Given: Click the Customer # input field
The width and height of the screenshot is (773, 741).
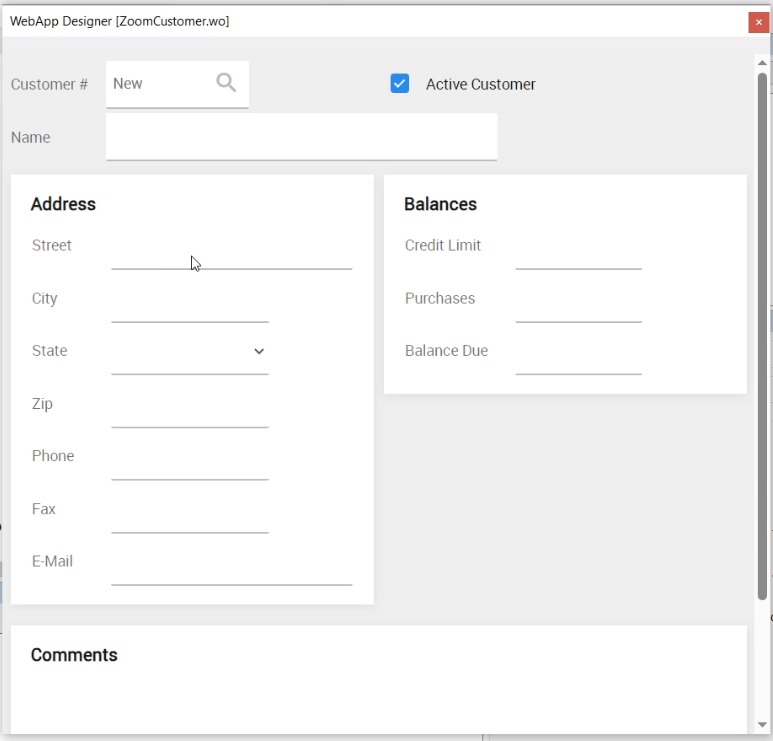Looking at the screenshot, I should coord(160,84).
